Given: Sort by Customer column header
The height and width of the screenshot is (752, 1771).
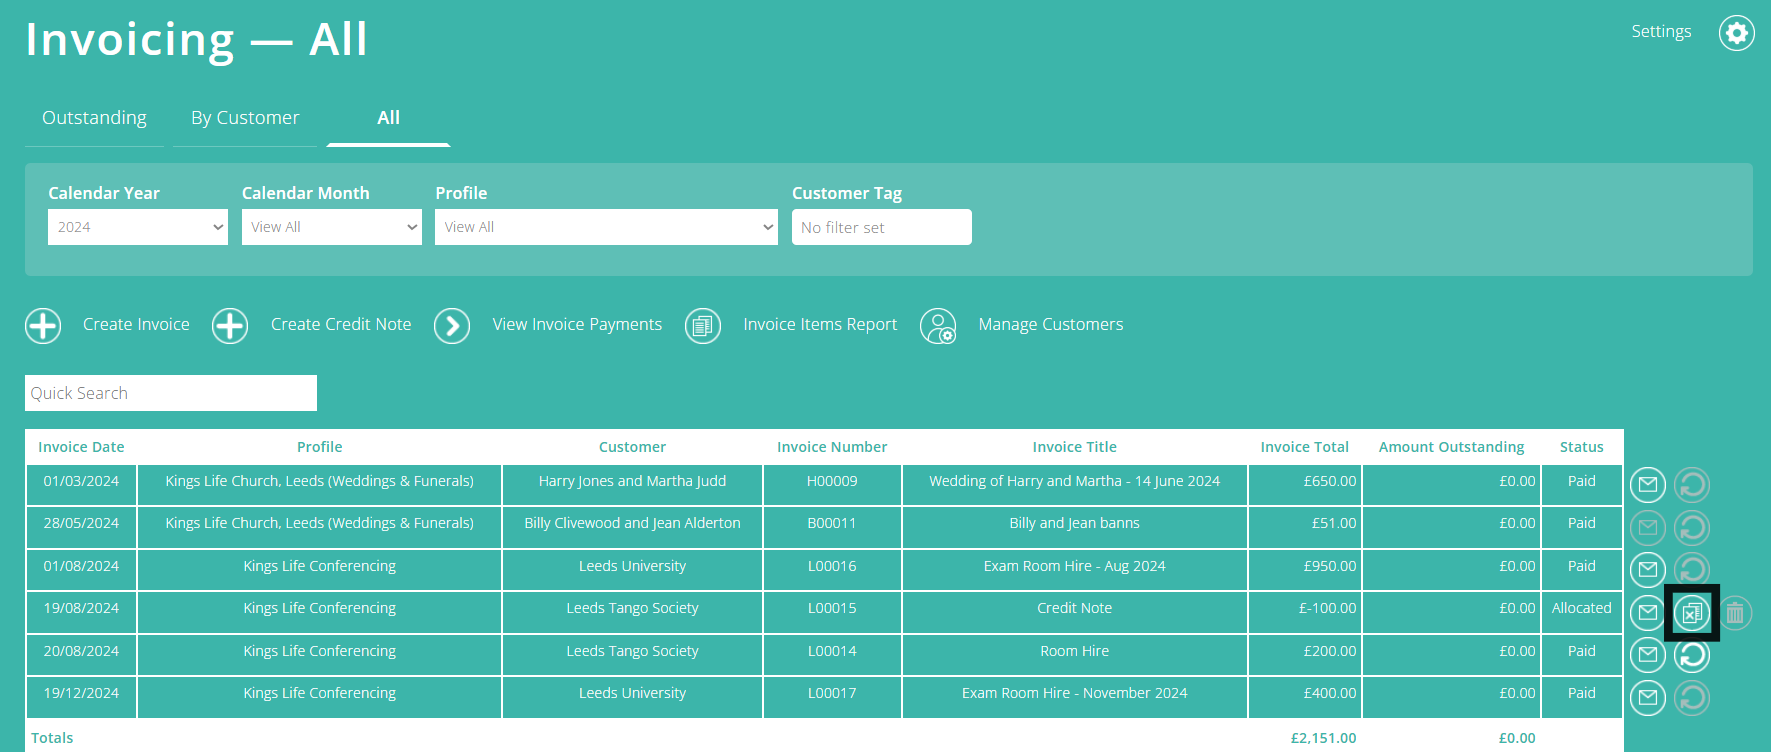Looking at the screenshot, I should (x=632, y=447).
